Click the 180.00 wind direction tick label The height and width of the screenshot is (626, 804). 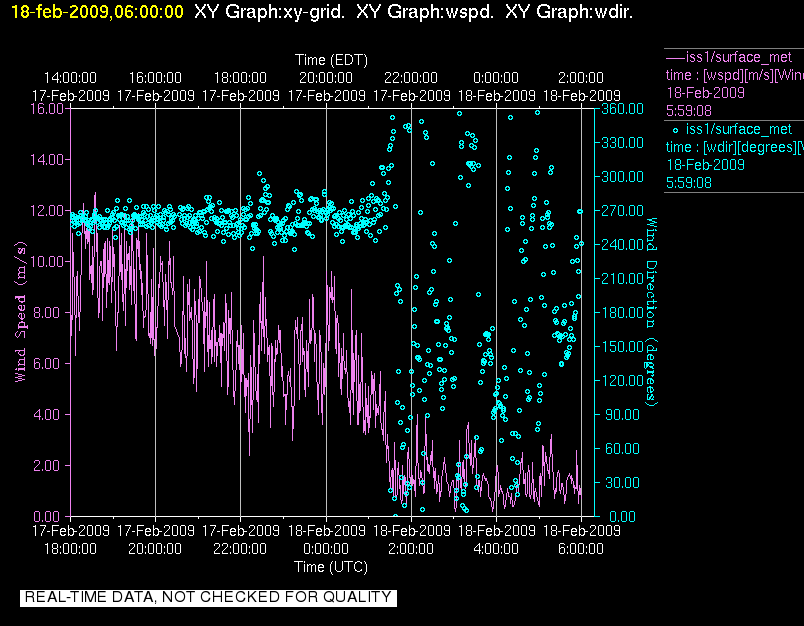[622, 312]
